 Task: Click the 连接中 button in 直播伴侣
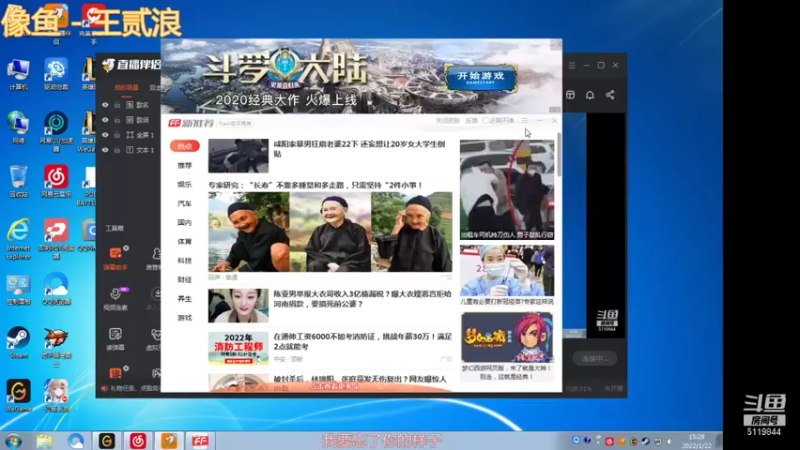coord(594,359)
